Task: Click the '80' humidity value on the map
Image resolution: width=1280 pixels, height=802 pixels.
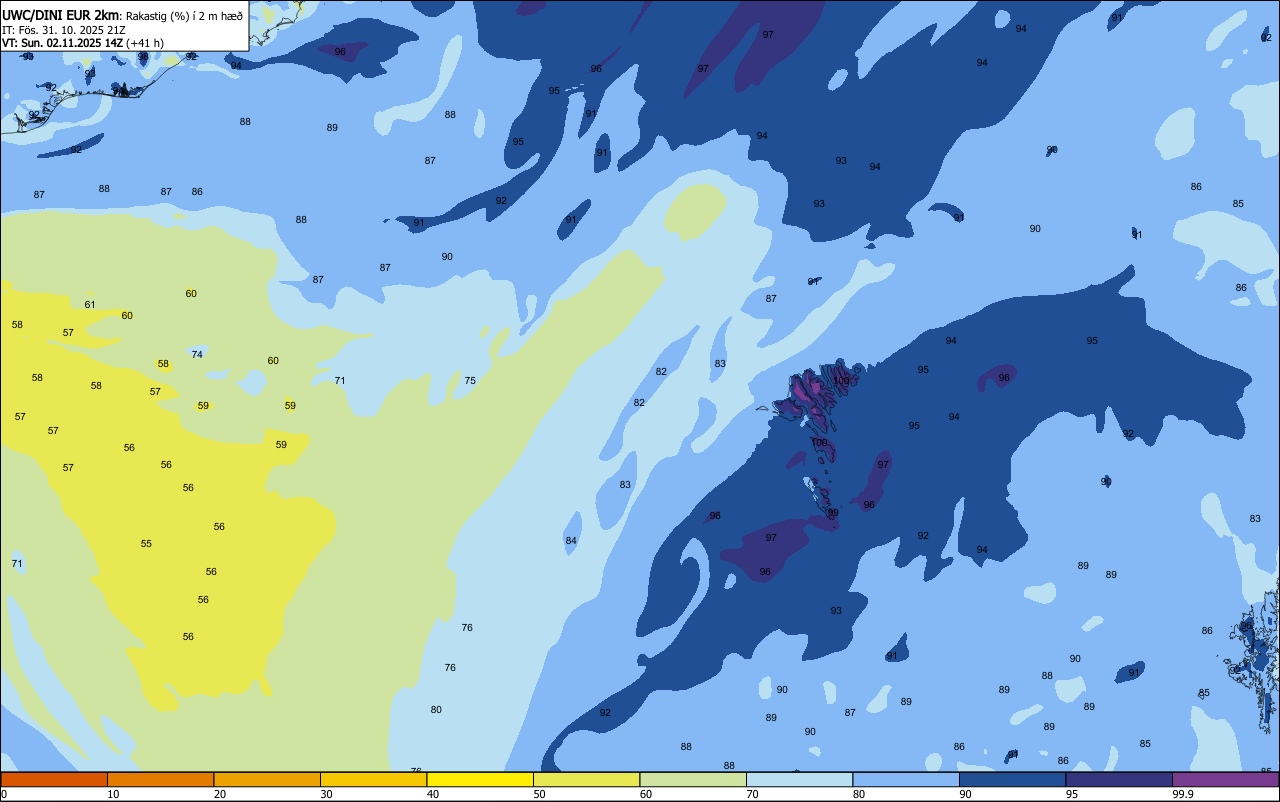Action: point(436,709)
